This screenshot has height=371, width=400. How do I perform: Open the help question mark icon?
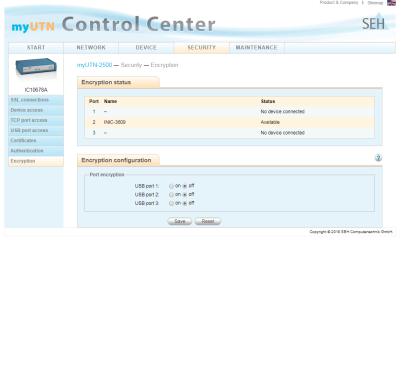[x=378, y=158]
